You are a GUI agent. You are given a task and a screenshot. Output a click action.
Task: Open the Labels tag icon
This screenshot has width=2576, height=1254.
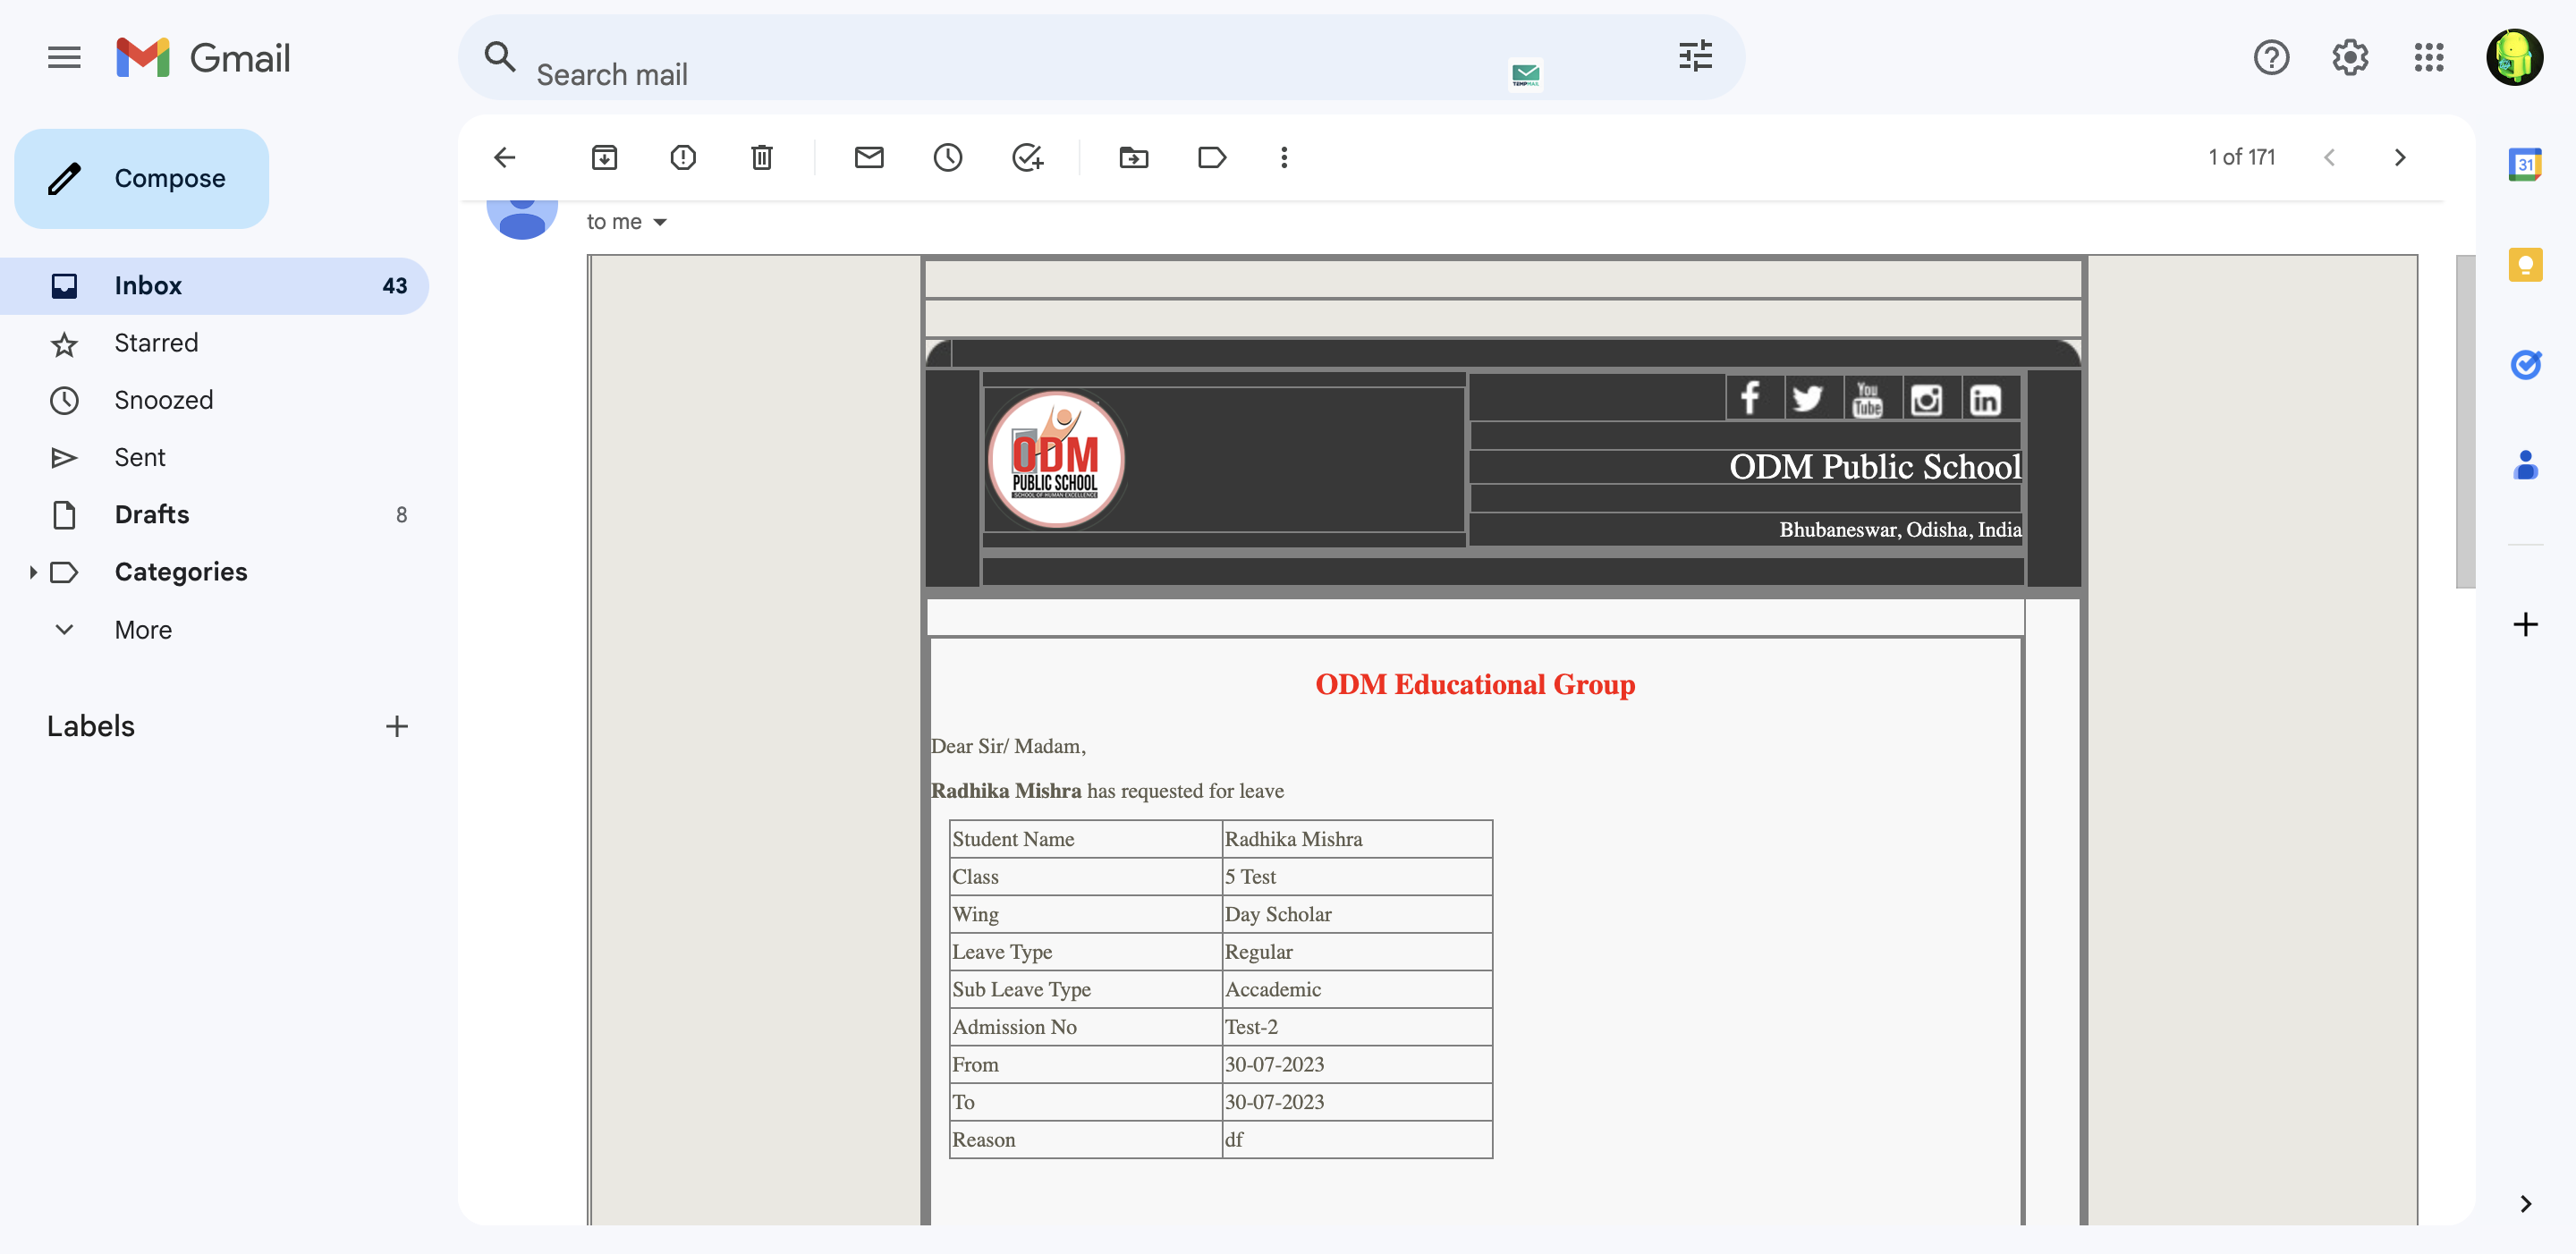(1212, 157)
